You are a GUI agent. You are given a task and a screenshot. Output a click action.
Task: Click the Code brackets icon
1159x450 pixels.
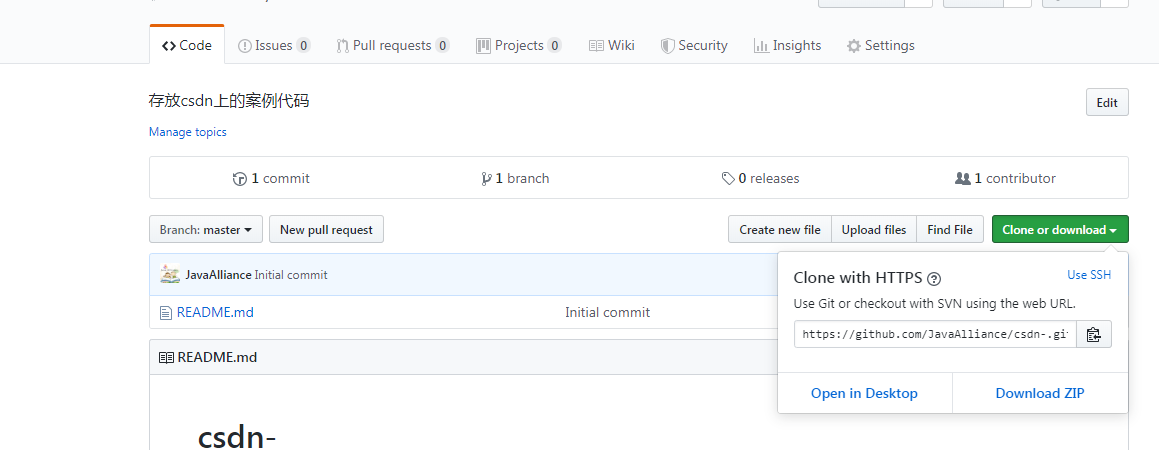point(169,46)
